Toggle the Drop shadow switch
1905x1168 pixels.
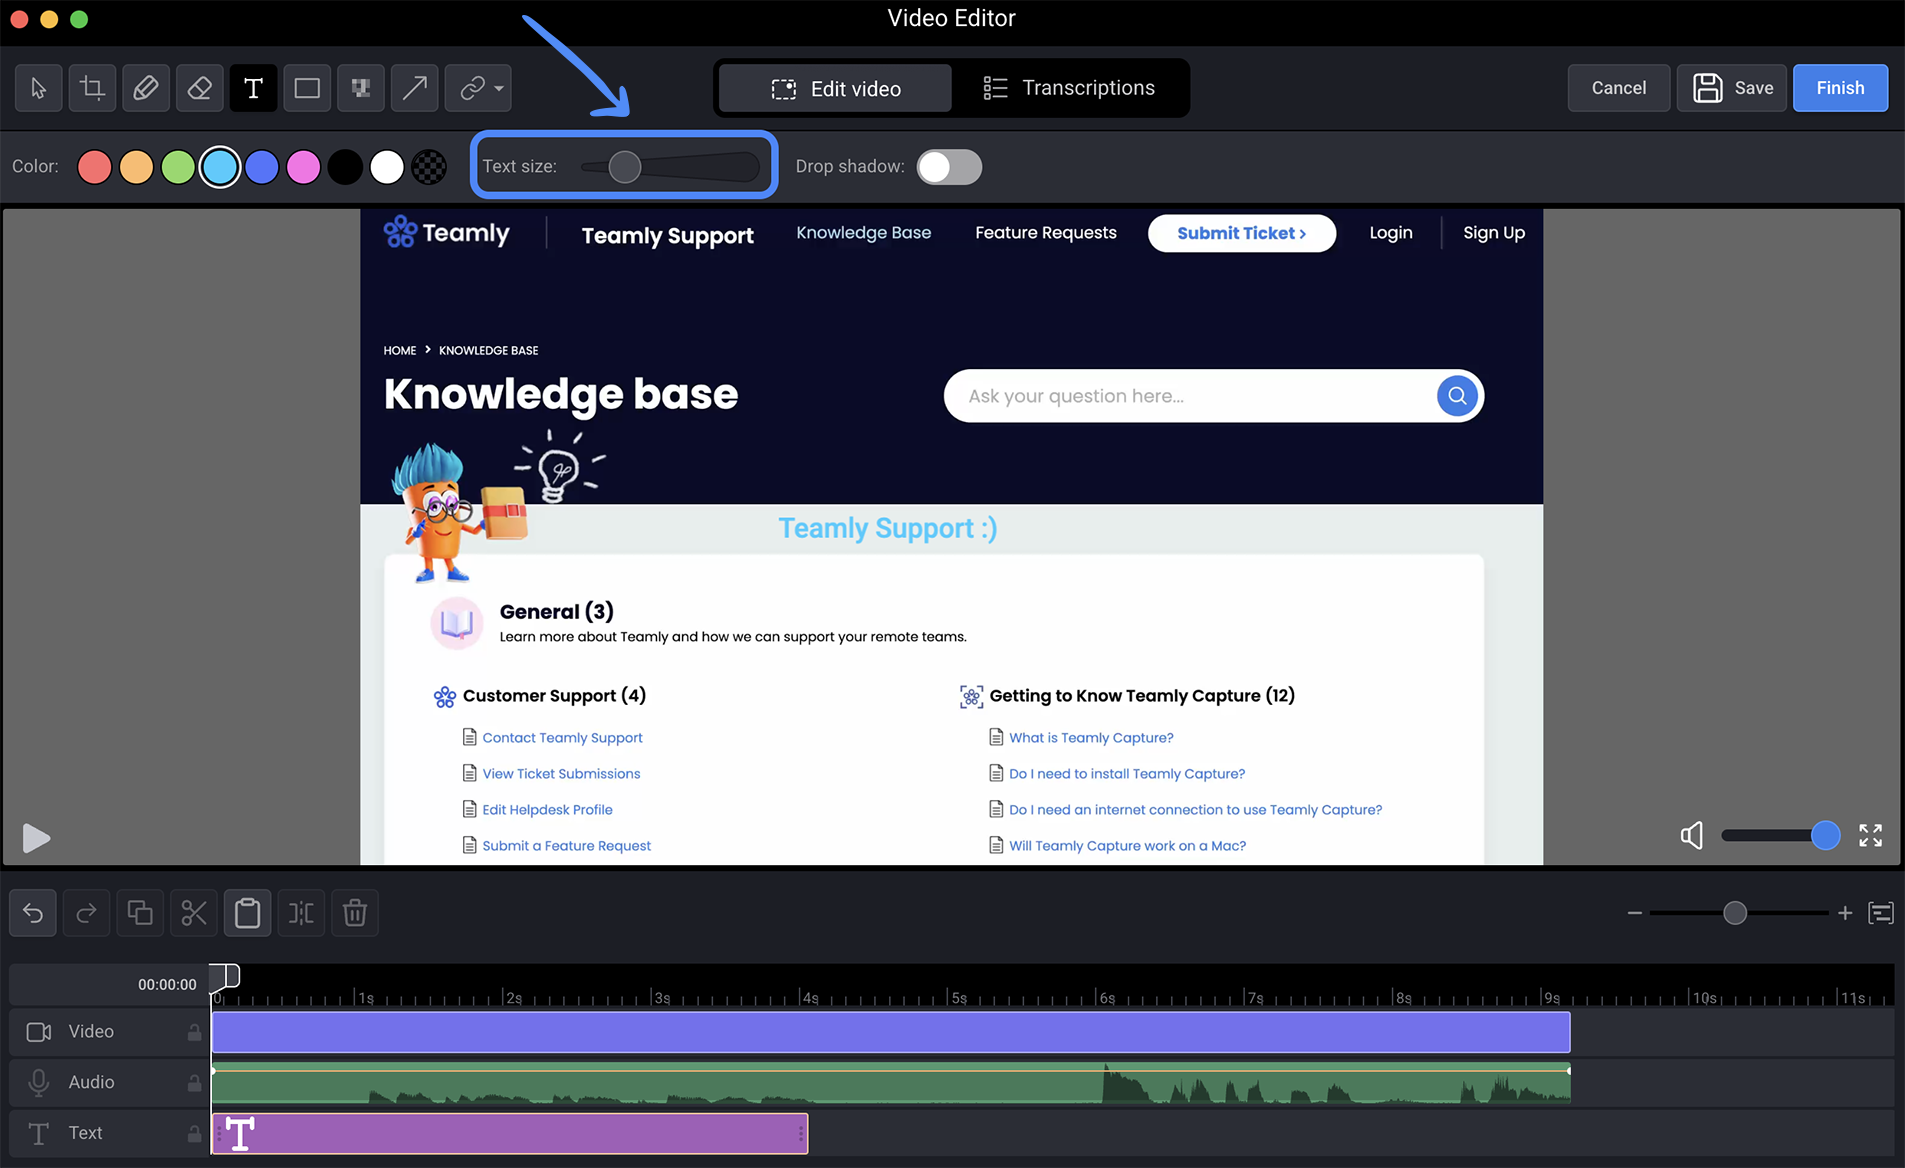(949, 167)
